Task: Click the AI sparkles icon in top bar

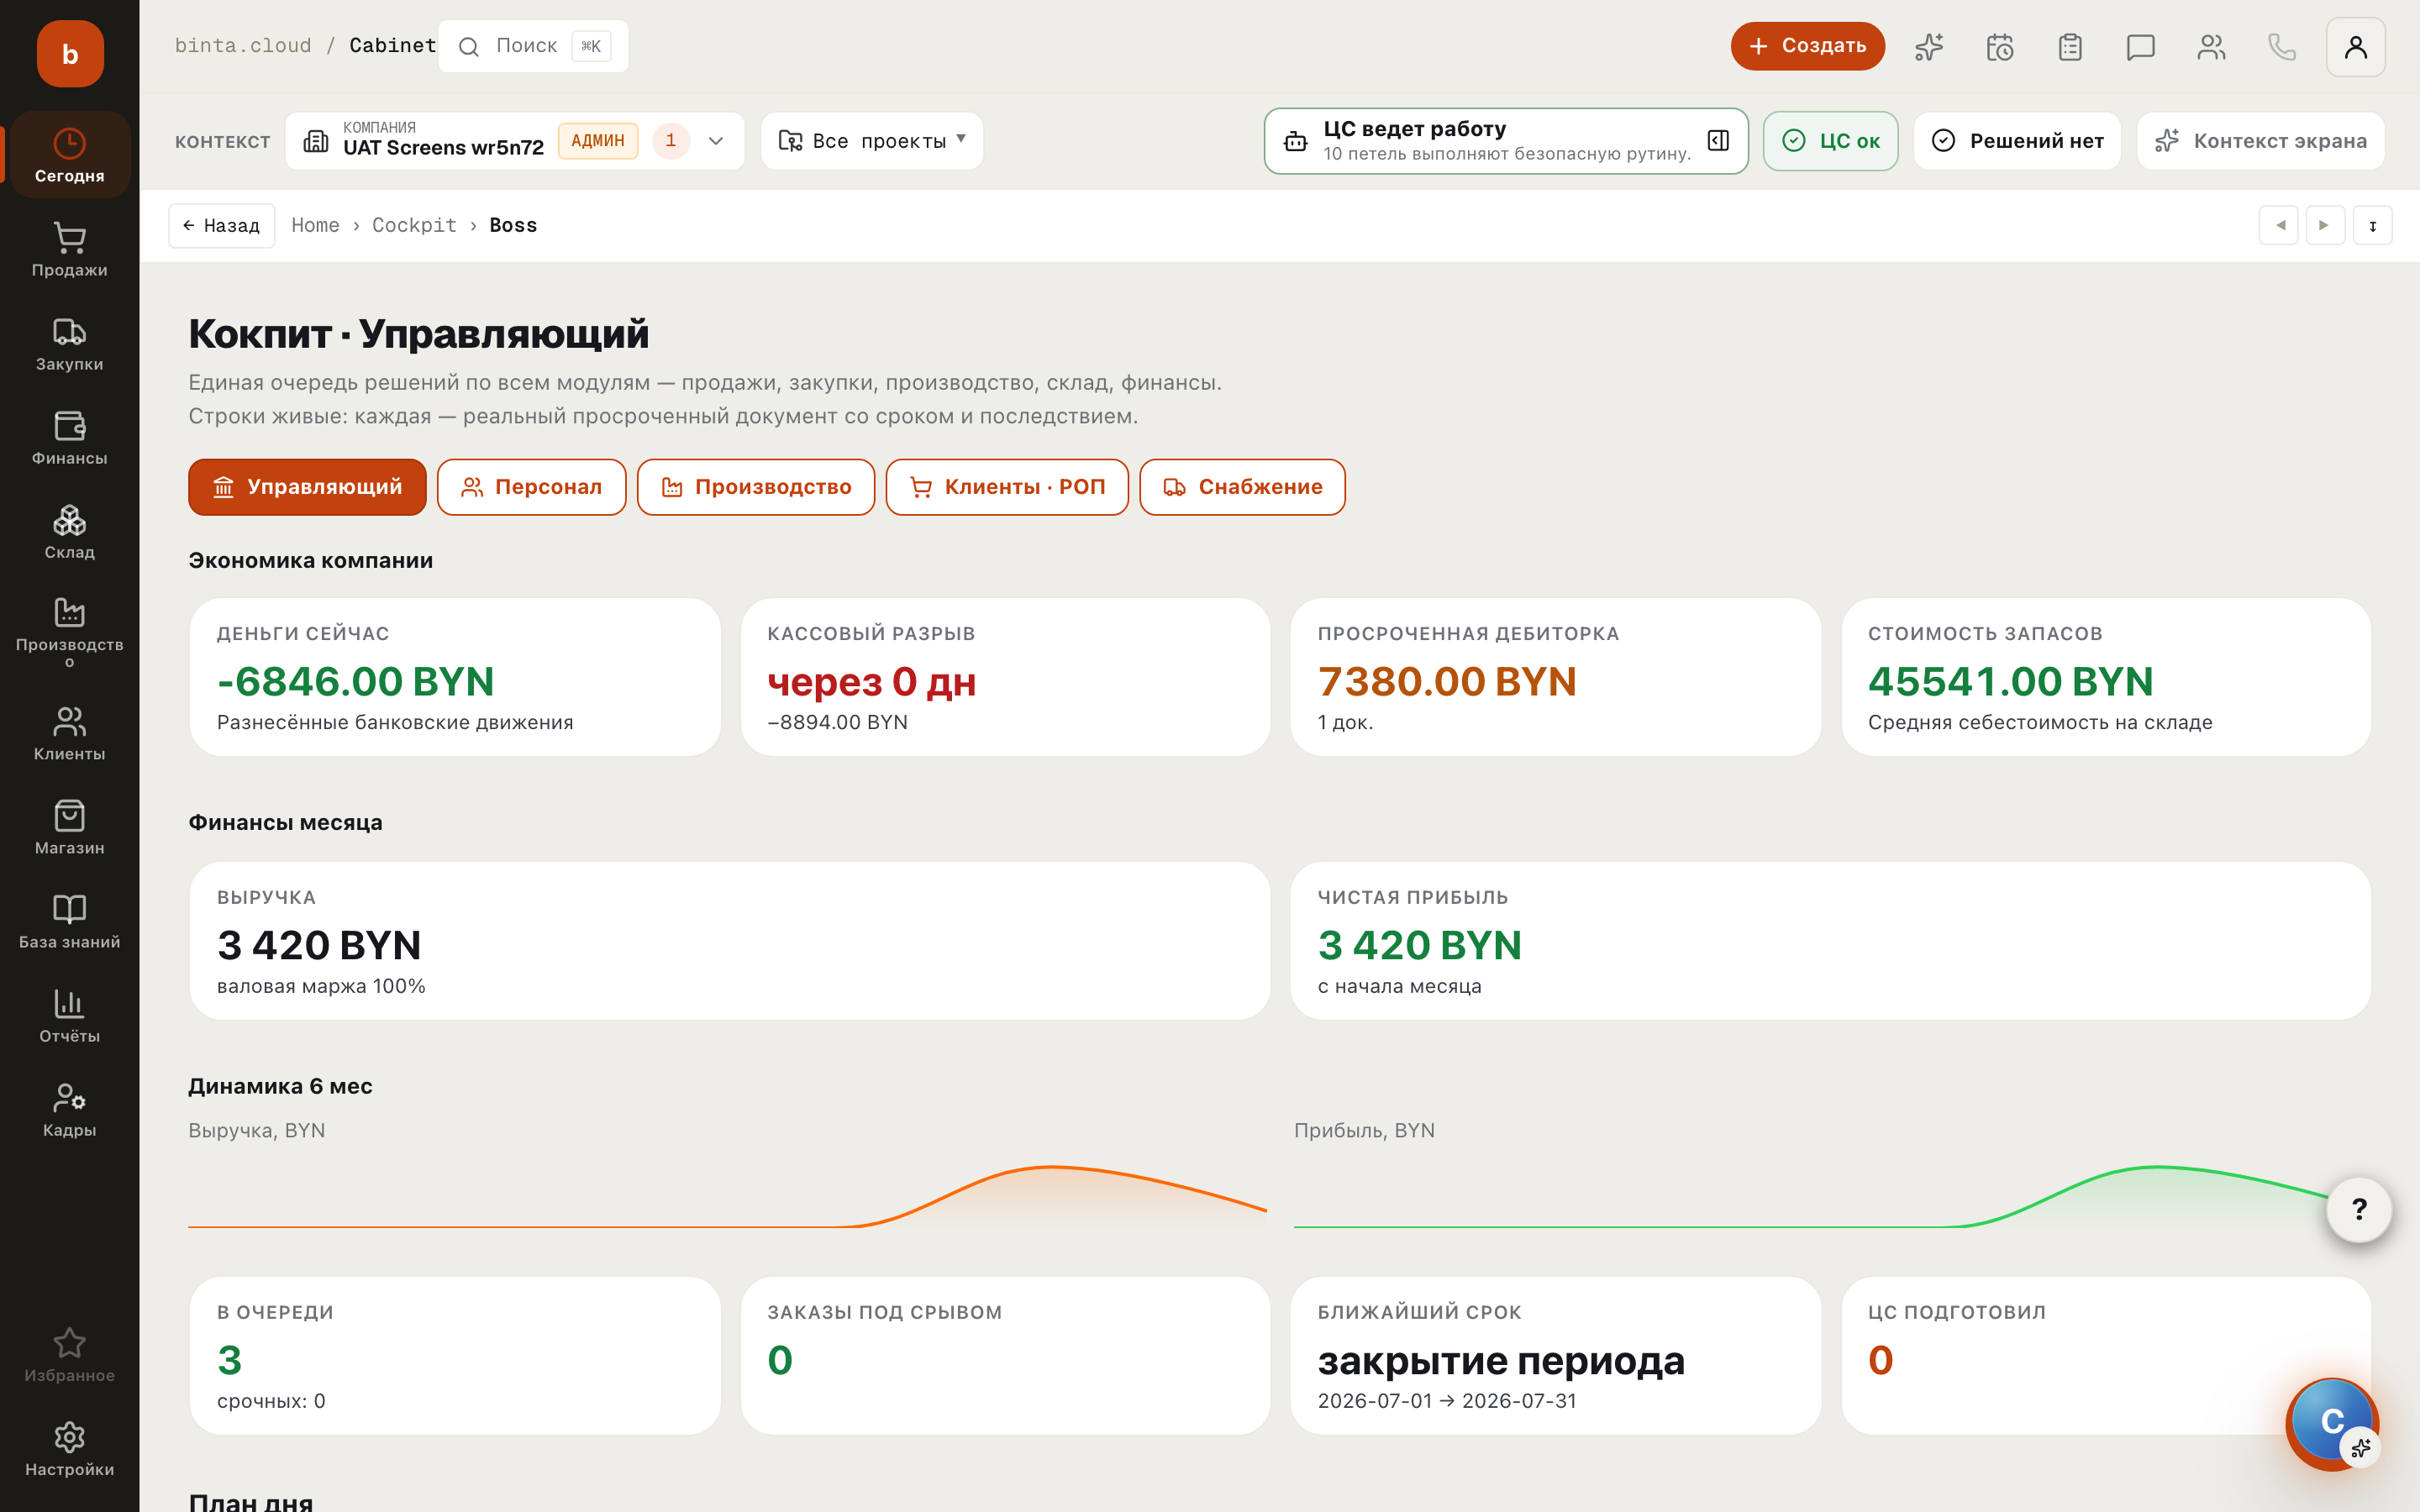Action: pyautogui.click(x=1929, y=47)
